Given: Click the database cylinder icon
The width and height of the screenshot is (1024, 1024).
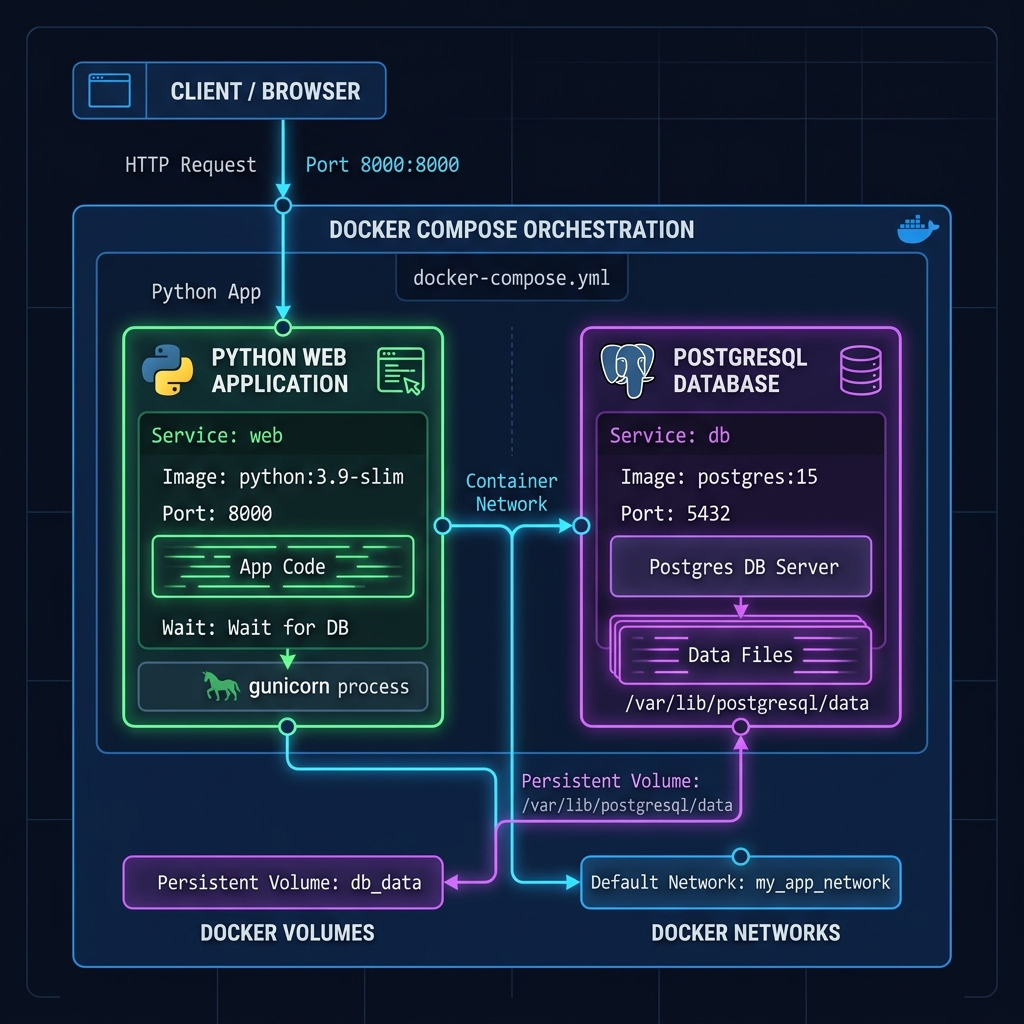Looking at the screenshot, I should 861,370.
